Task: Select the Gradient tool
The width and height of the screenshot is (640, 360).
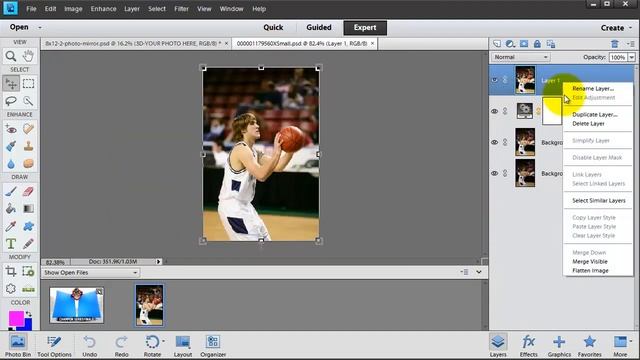Action: [28, 209]
